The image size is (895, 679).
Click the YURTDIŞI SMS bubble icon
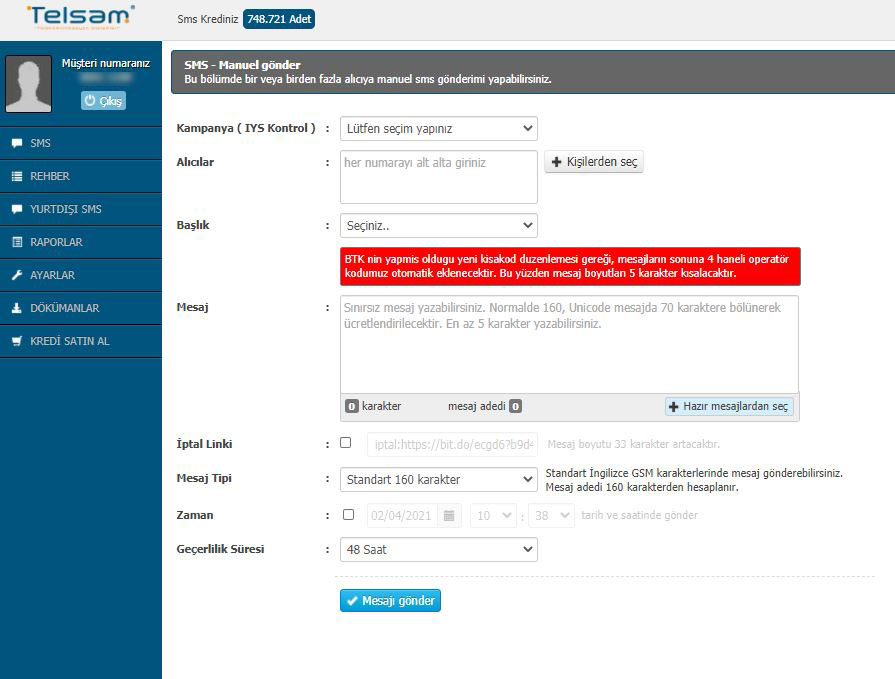17,209
